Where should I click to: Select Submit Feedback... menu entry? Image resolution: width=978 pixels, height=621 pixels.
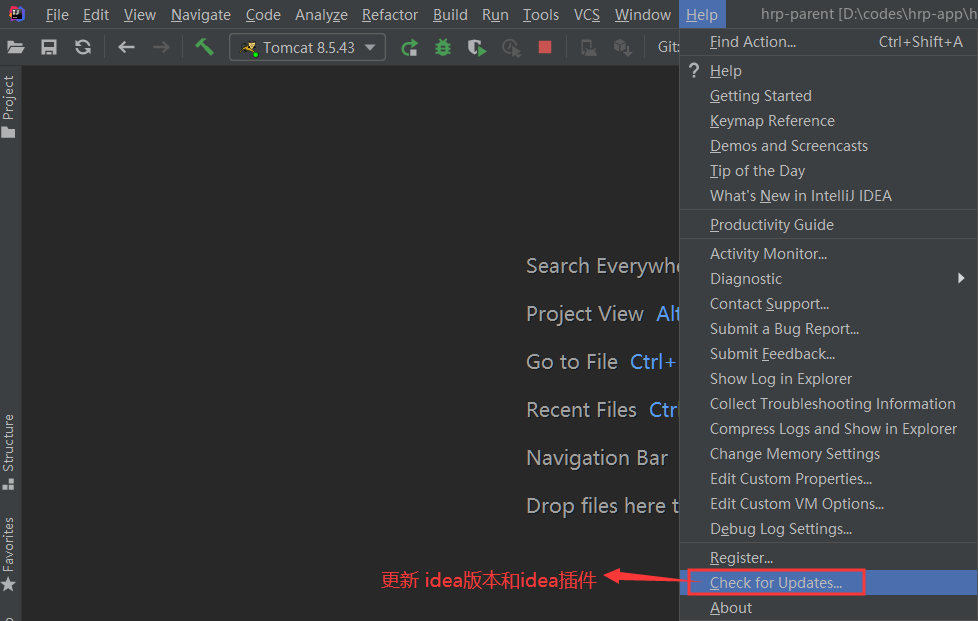828,353
